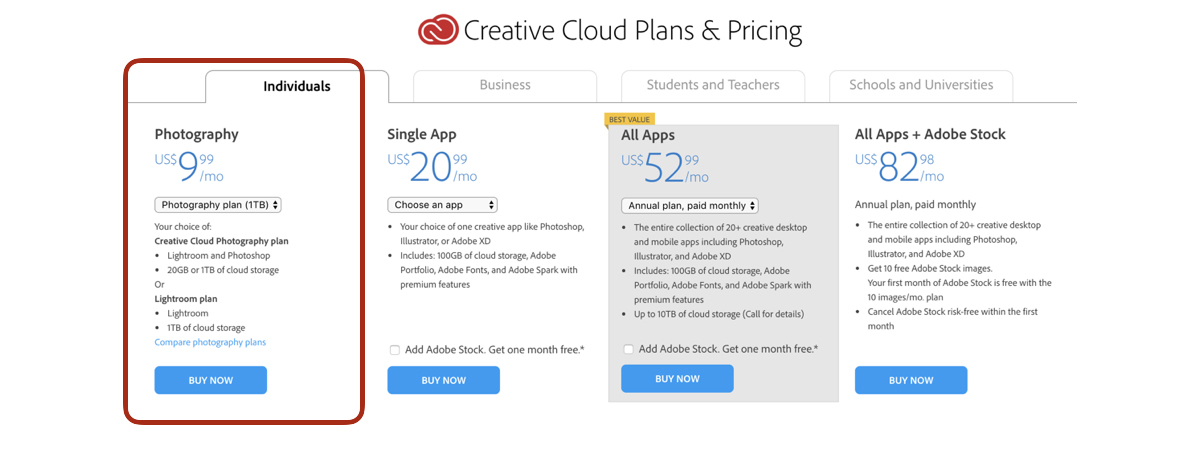Select the Individuals tab
The height and width of the screenshot is (459, 1200).
(x=297, y=87)
